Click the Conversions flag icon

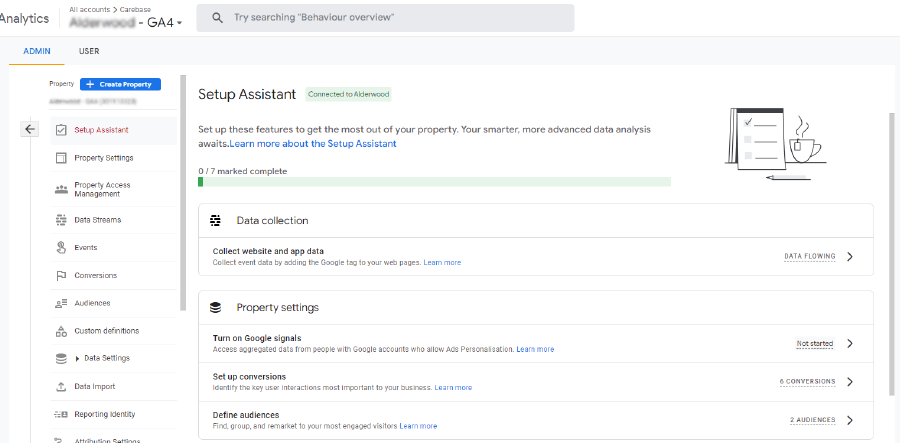coord(61,275)
